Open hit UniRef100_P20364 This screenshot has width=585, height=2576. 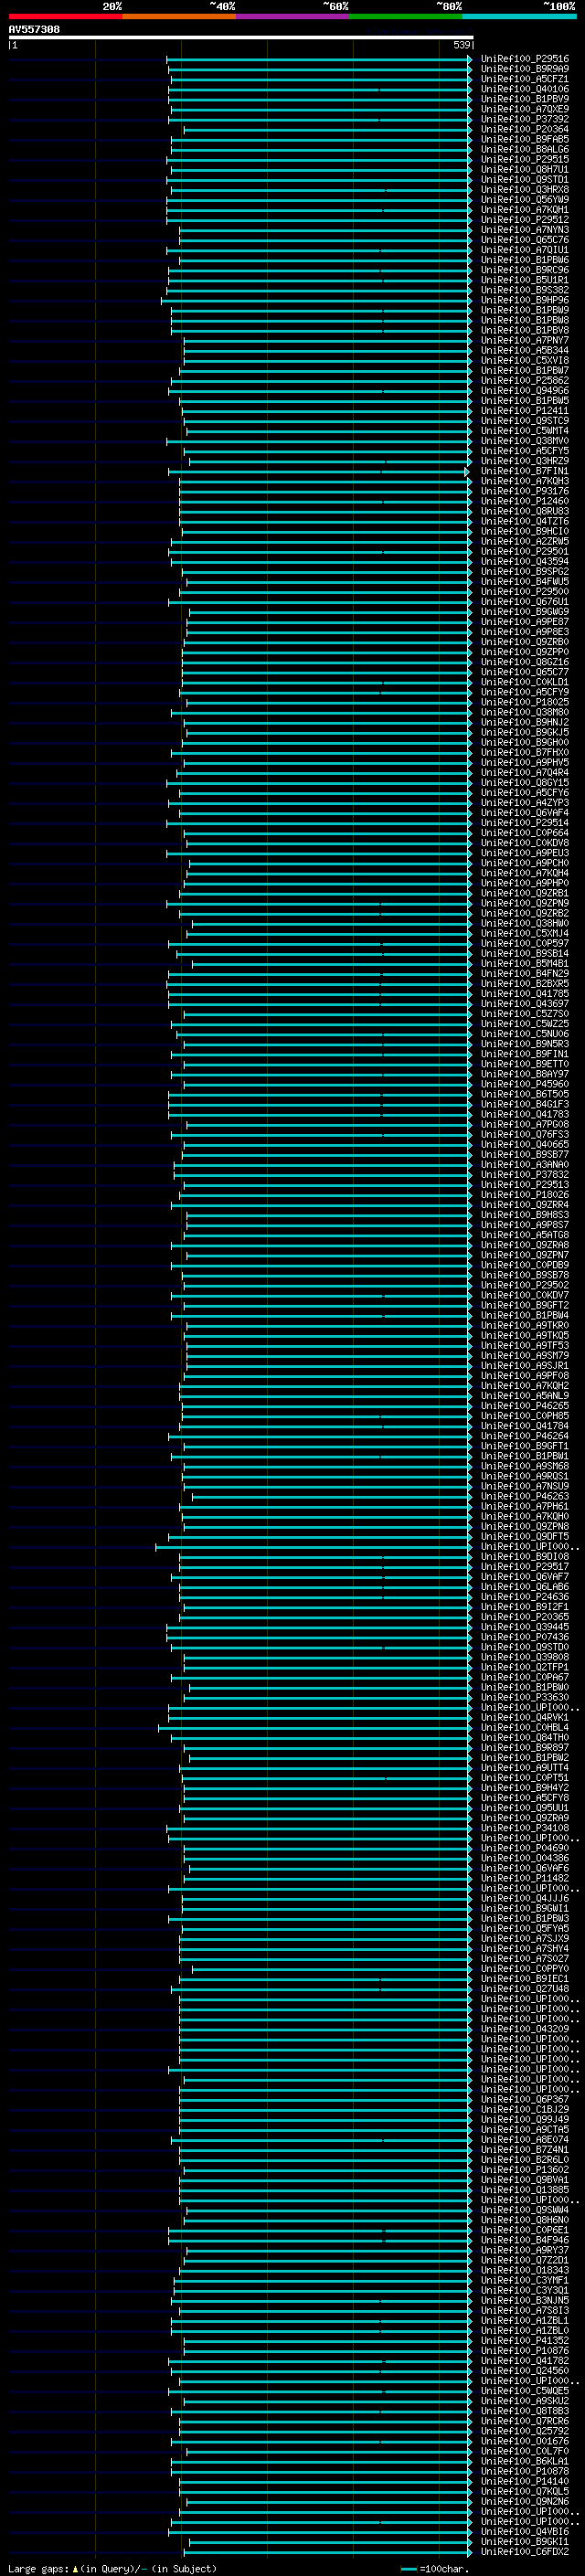point(524,129)
